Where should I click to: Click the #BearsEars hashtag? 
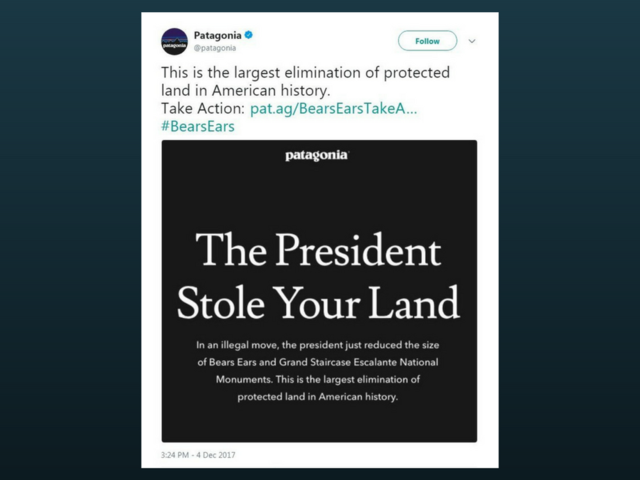point(197,126)
